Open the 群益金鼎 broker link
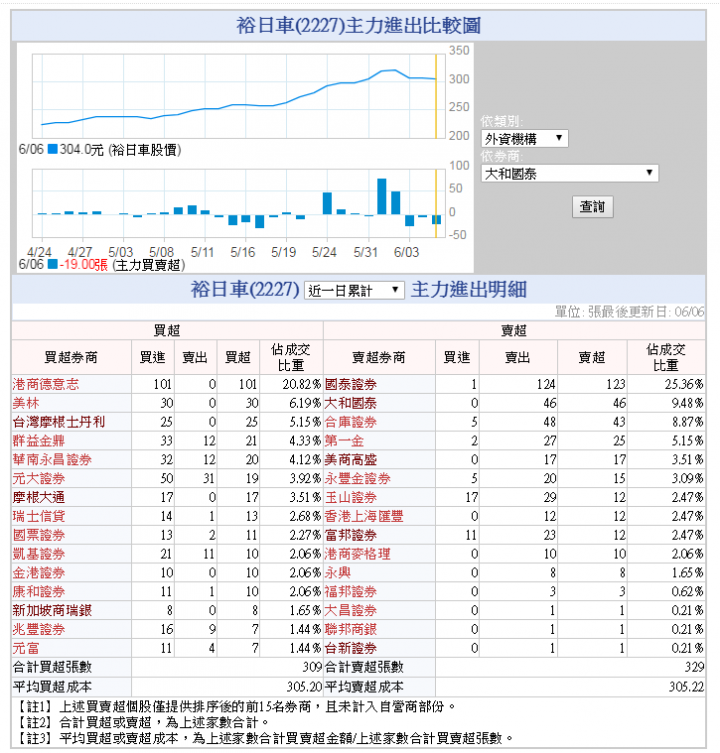This screenshot has height=753, width=720. (x=39, y=440)
